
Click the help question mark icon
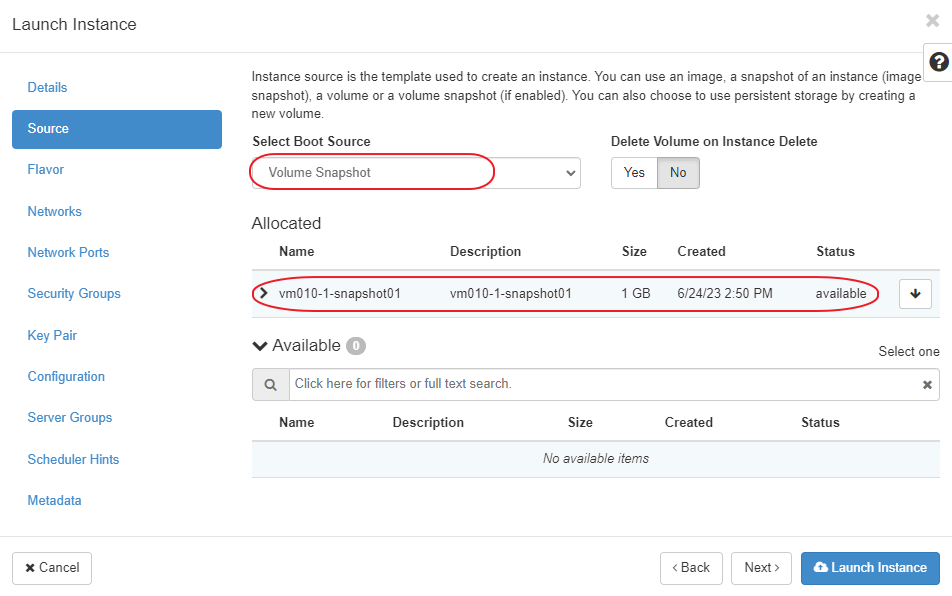pos(938,62)
